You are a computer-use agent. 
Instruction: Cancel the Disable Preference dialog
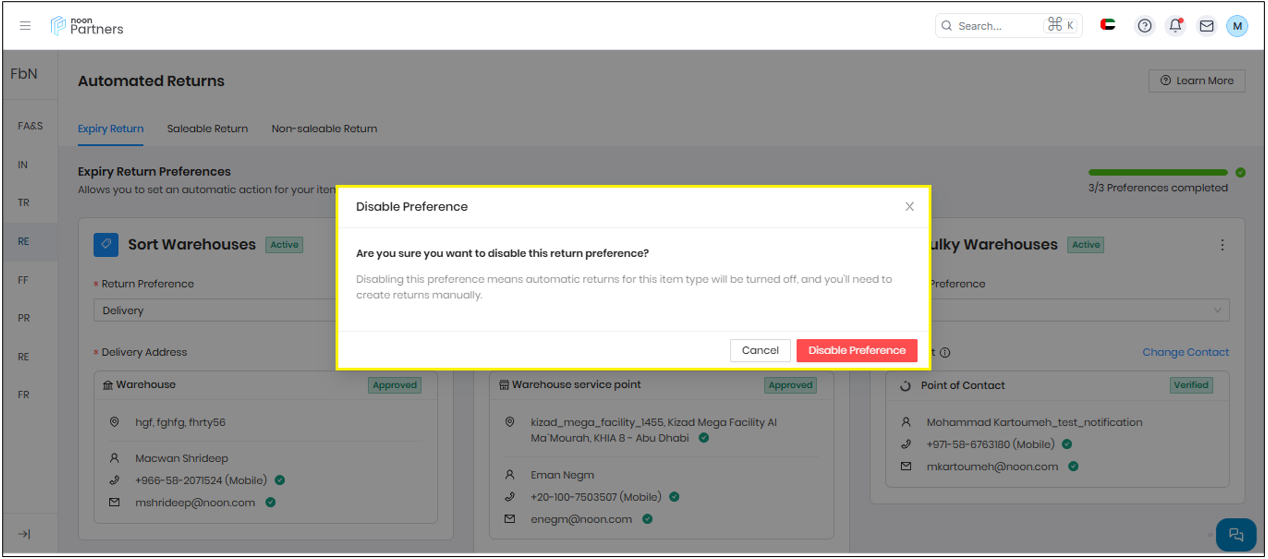pyautogui.click(x=760, y=350)
